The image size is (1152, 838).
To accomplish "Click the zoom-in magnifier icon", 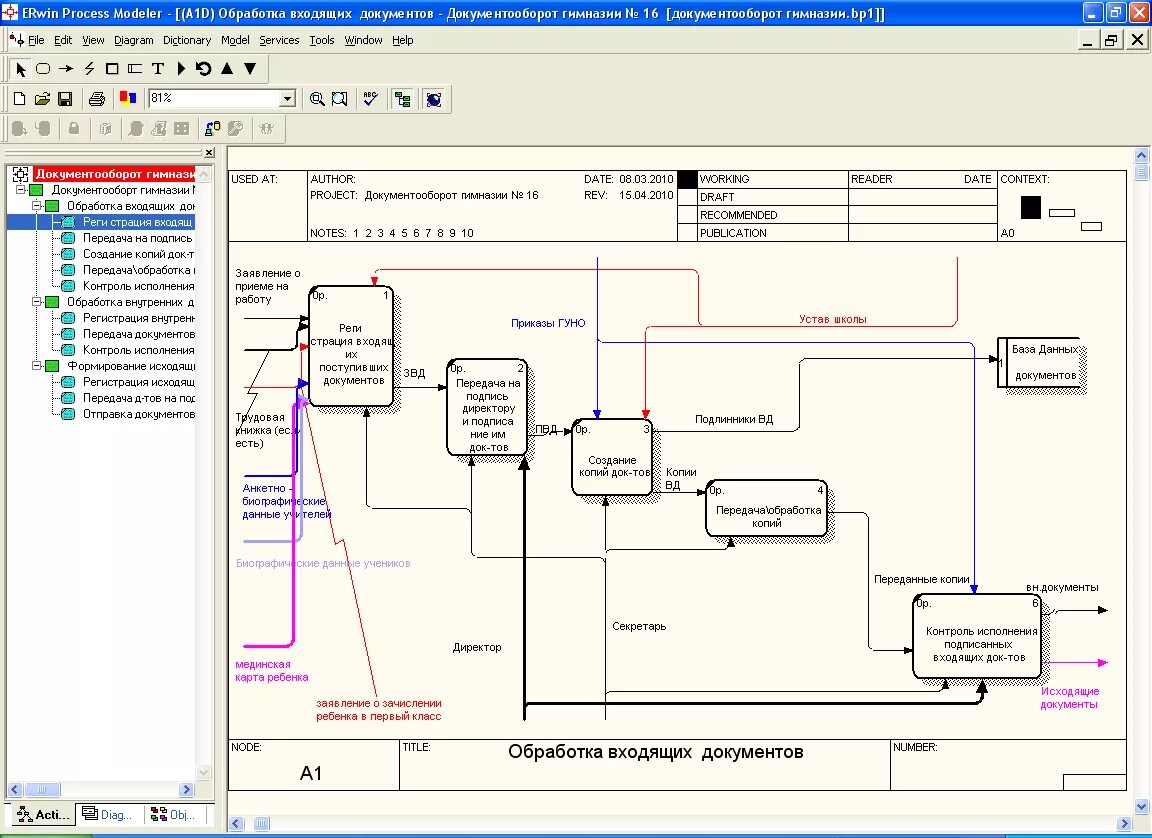I will pos(317,98).
